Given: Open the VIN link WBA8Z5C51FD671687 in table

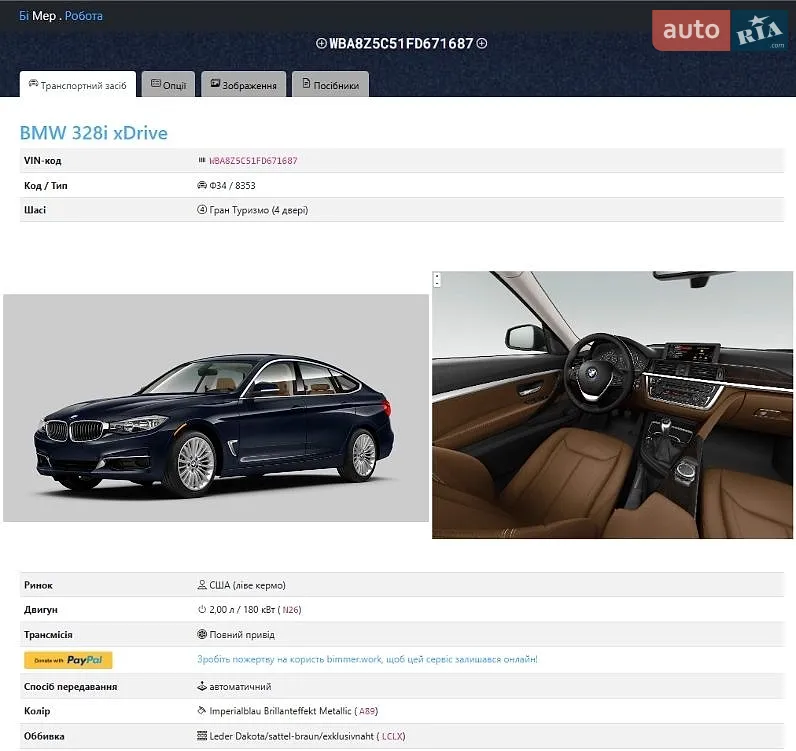Looking at the screenshot, I should pos(253,160).
